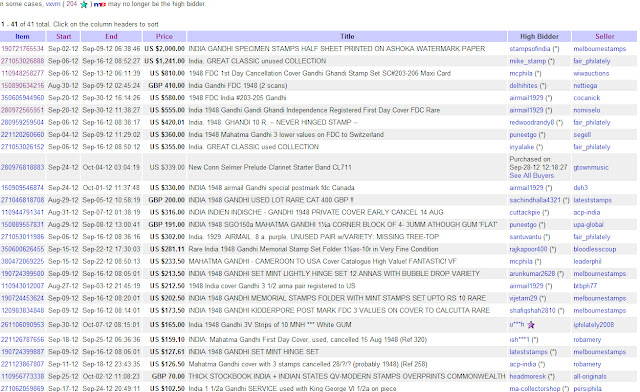Viewport: 640px width, 392px height.
Task: Open bidder shafiqshah2810 profile
Action: tap(532, 310)
